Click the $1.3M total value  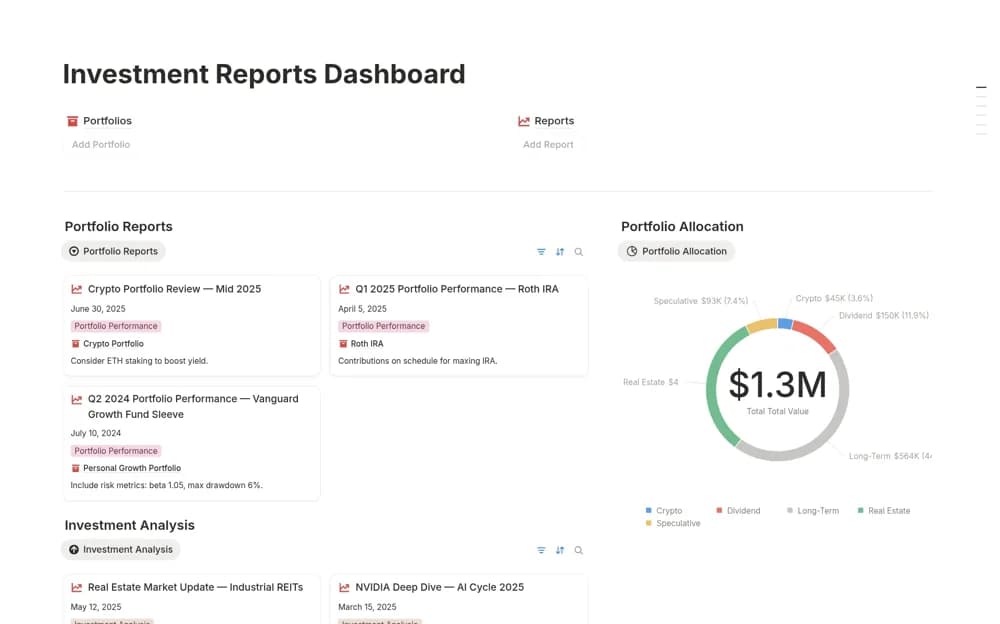pos(777,384)
